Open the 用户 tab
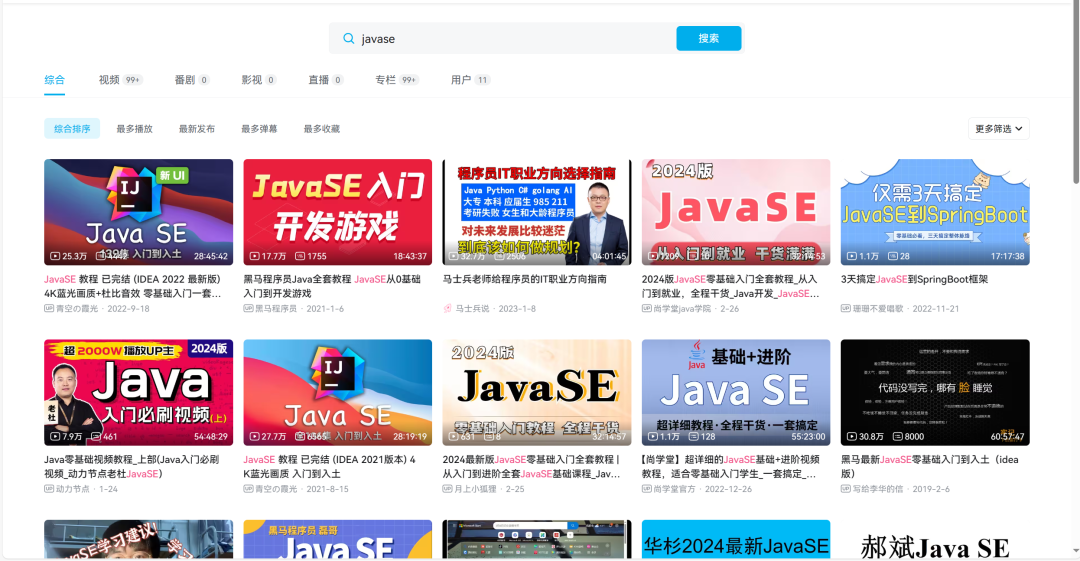 (x=470, y=80)
